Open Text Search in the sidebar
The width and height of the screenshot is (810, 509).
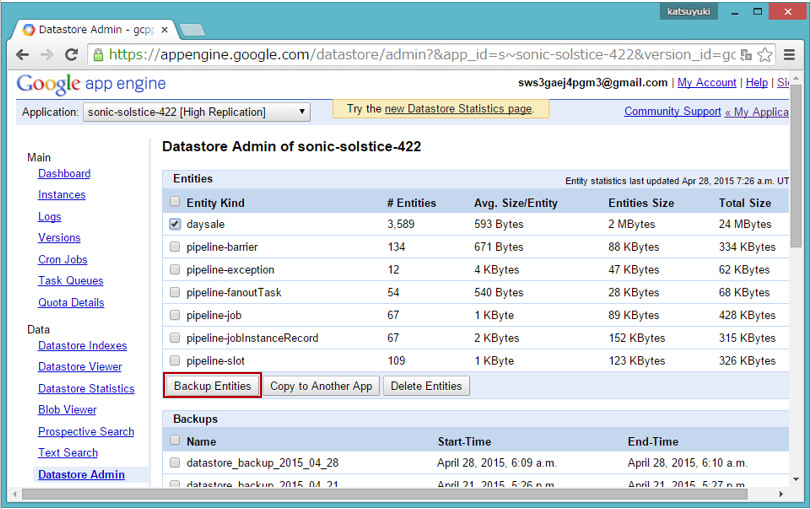point(68,453)
